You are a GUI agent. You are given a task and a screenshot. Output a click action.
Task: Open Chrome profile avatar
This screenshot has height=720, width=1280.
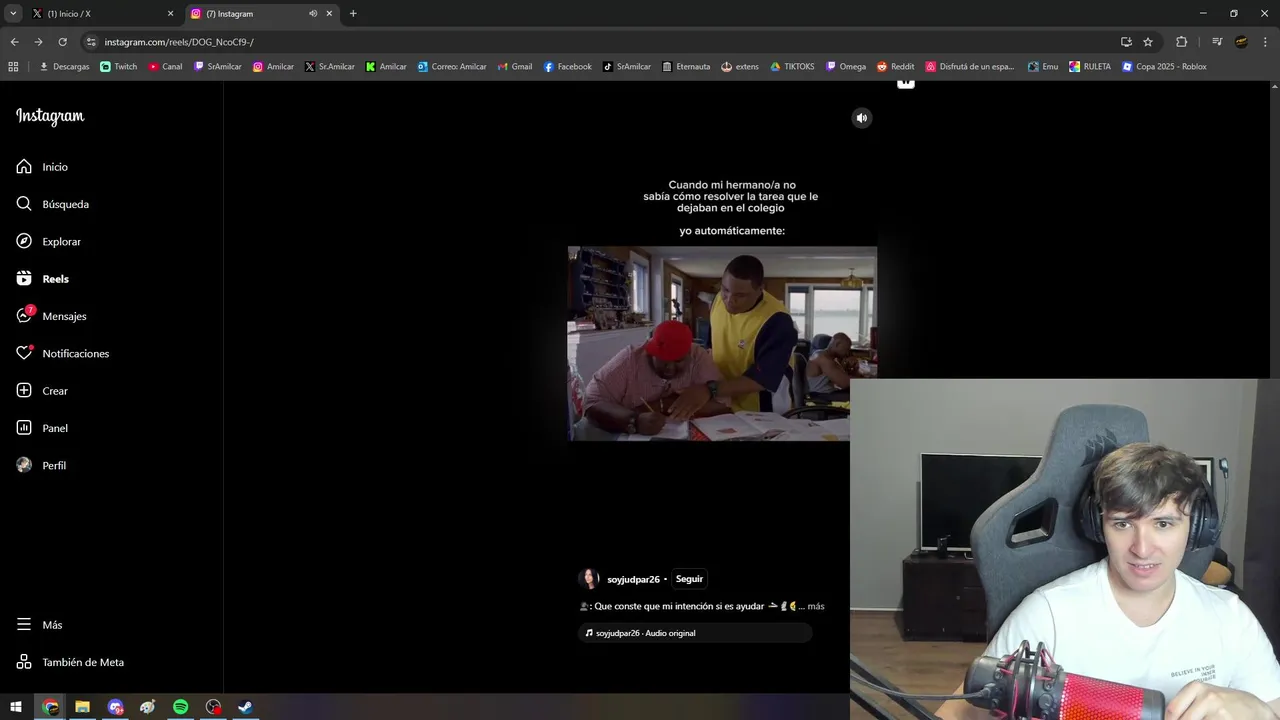(1241, 42)
